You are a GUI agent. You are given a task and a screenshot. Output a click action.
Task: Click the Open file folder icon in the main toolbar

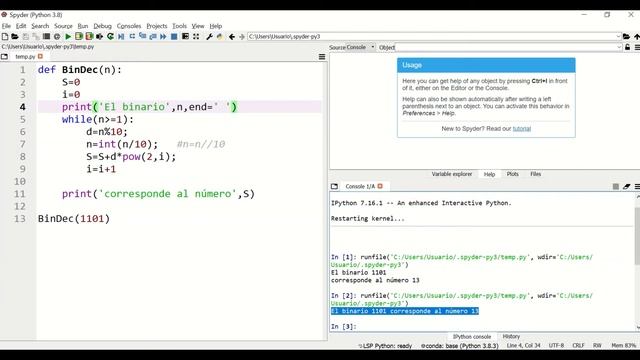coord(15,37)
